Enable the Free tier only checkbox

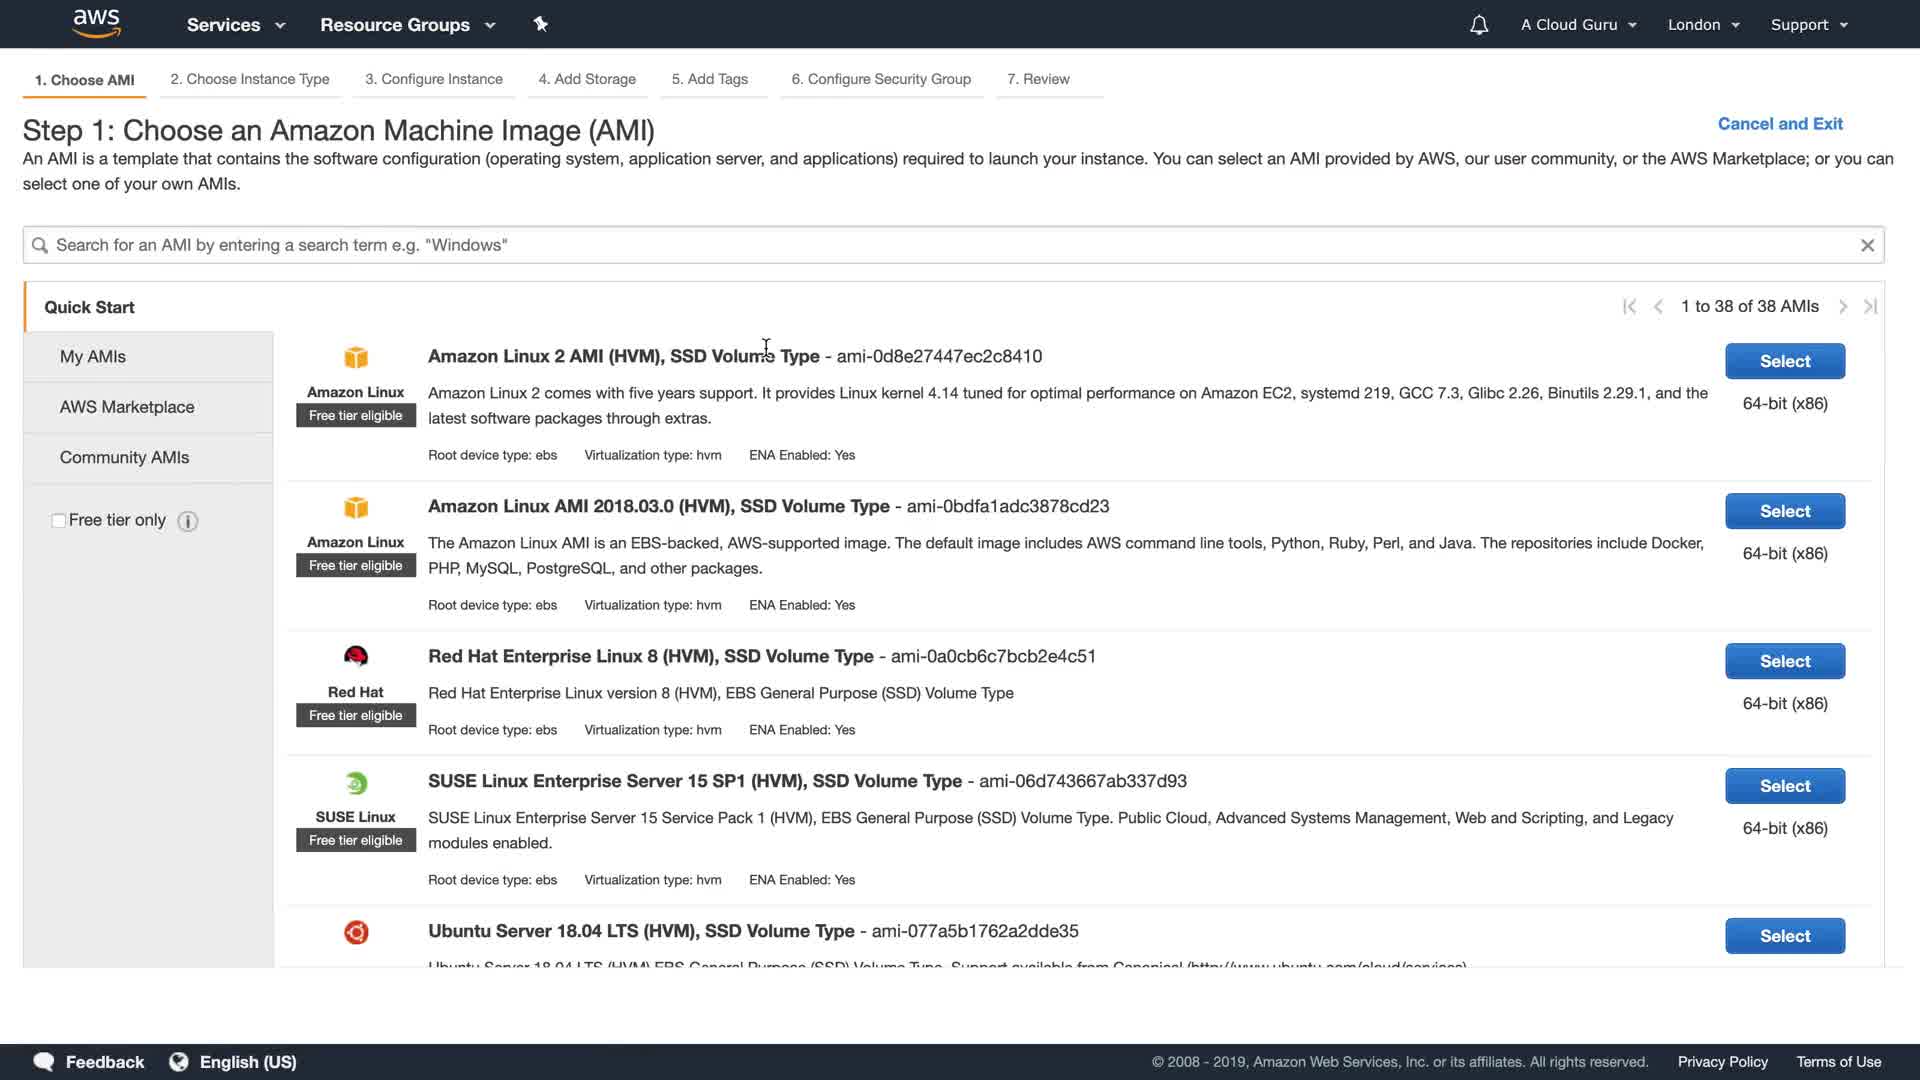pyautogui.click(x=59, y=521)
